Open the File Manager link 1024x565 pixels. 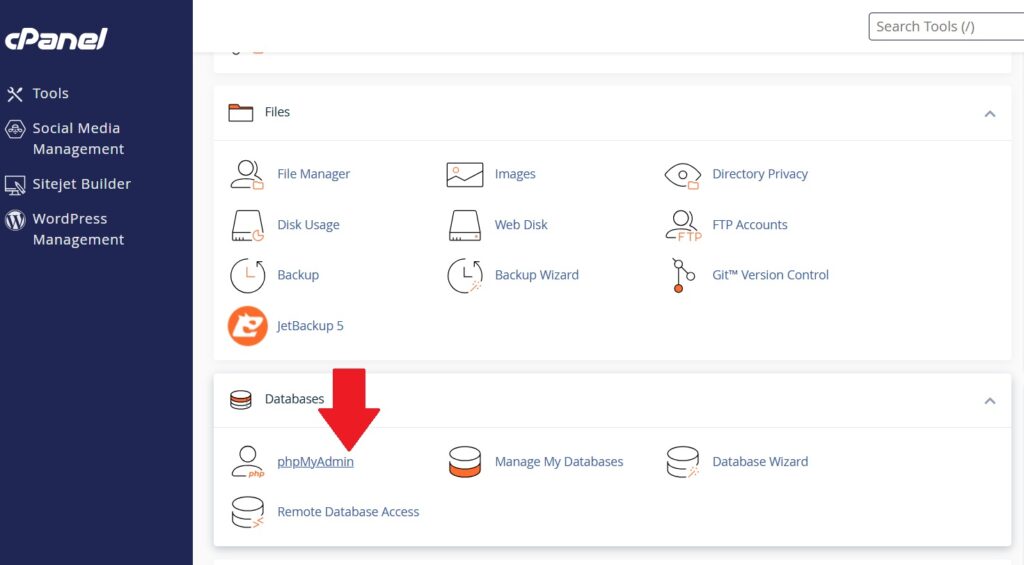[313, 174]
